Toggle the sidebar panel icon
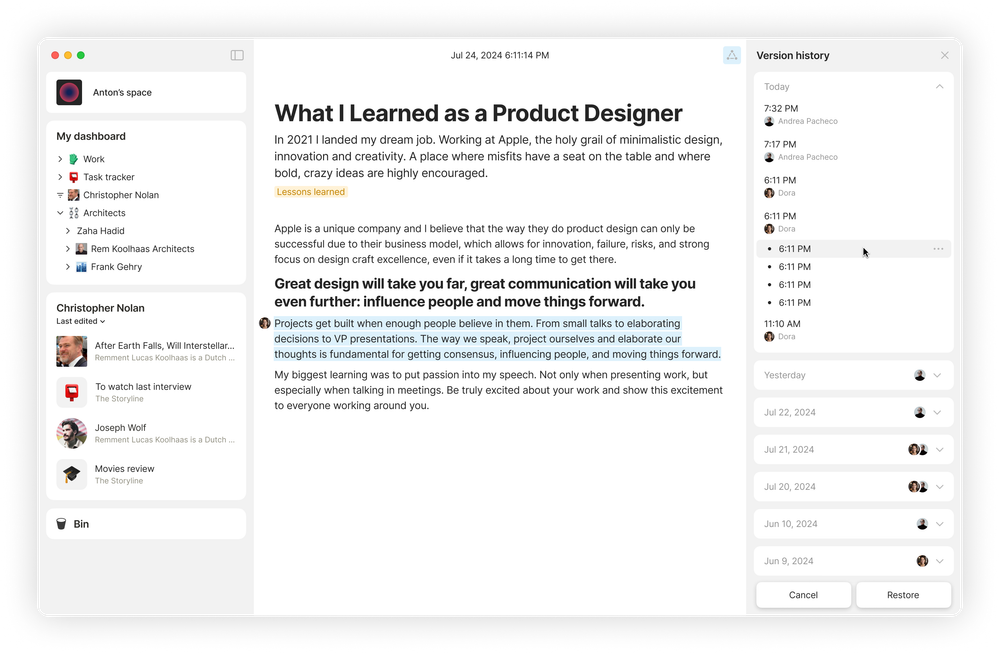This screenshot has width=1000, height=654. [237, 56]
